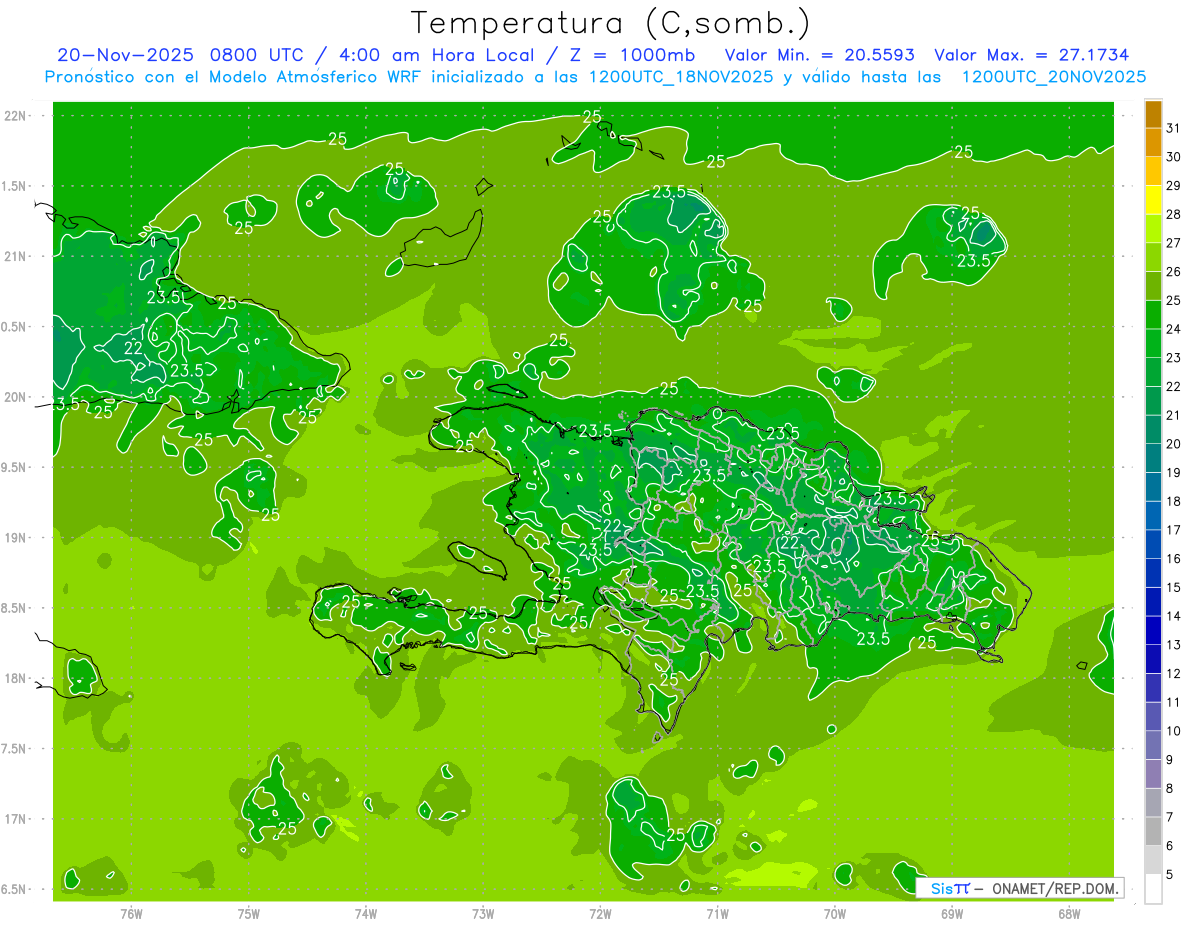Click the "Valor Max. = 27.1734" value

coord(1032,55)
